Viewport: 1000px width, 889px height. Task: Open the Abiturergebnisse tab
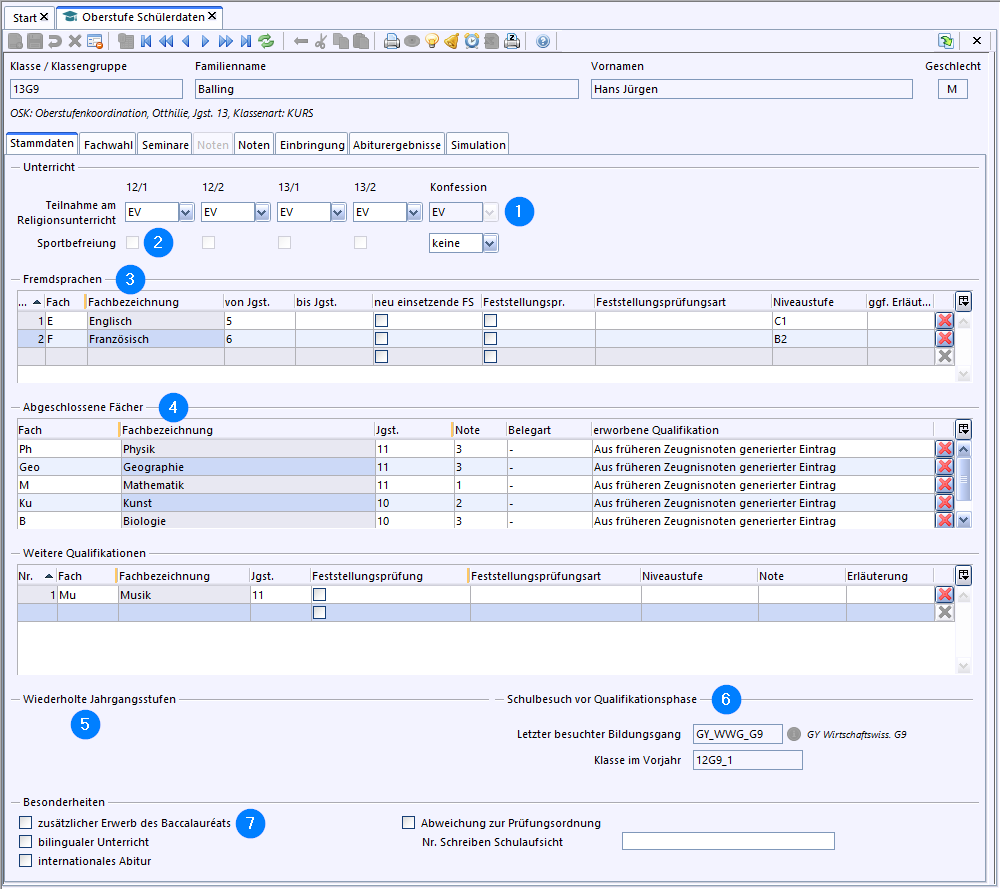pos(397,145)
